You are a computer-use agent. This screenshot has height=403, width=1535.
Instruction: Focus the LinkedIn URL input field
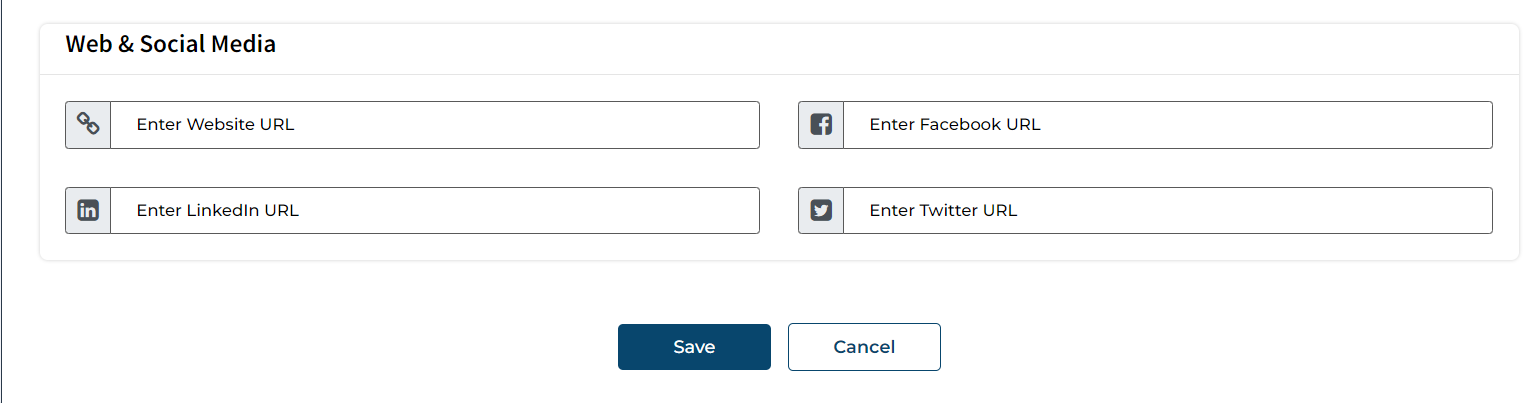pos(435,211)
